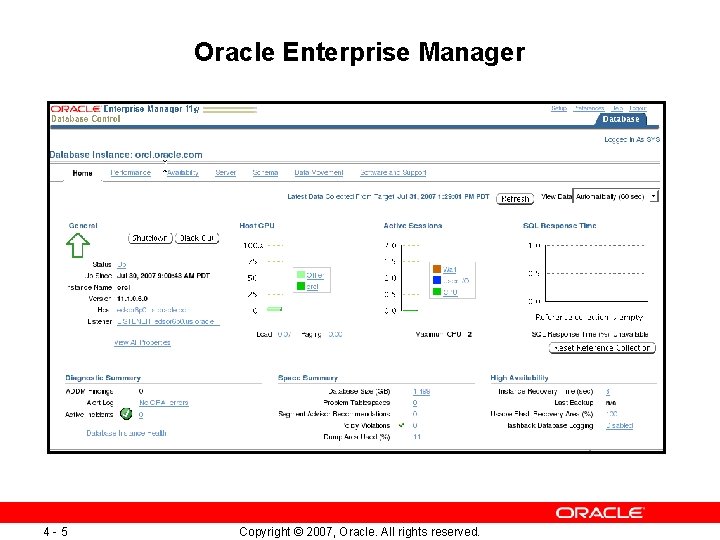Open the Setup link
720x540 pixels.
559,108
